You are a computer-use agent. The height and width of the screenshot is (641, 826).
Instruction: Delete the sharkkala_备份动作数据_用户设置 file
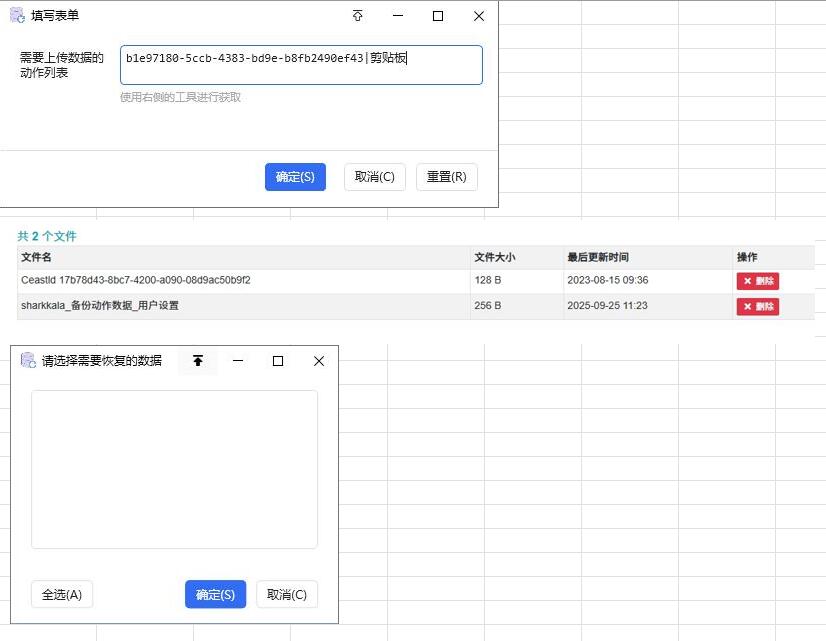[x=757, y=306]
